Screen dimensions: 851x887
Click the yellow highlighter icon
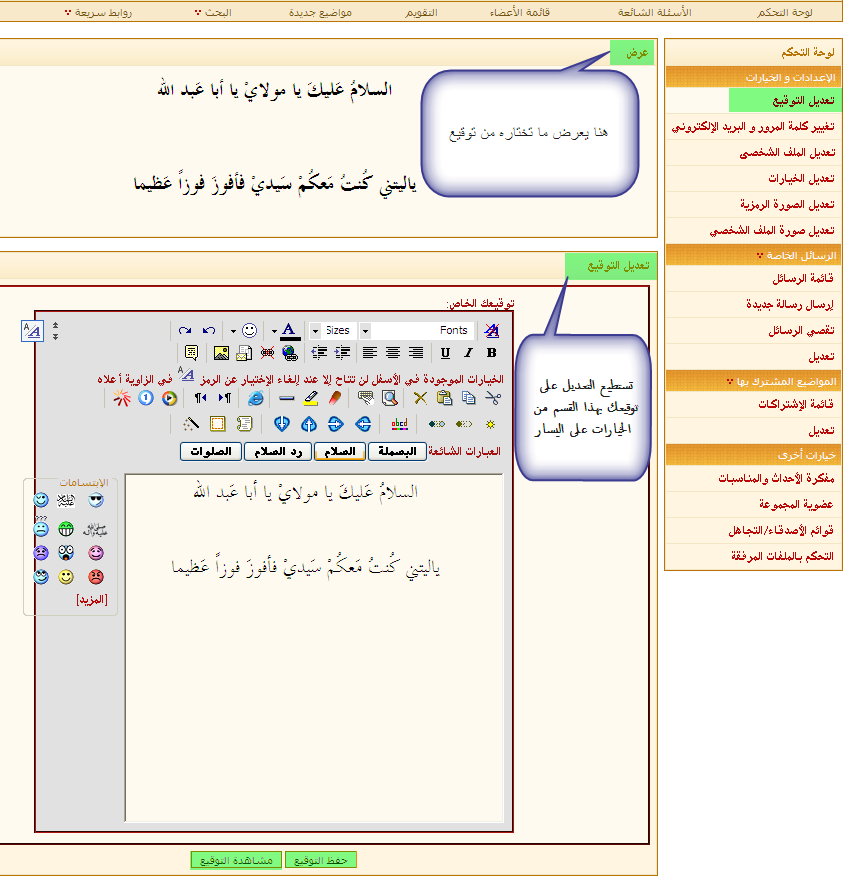tap(310, 398)
